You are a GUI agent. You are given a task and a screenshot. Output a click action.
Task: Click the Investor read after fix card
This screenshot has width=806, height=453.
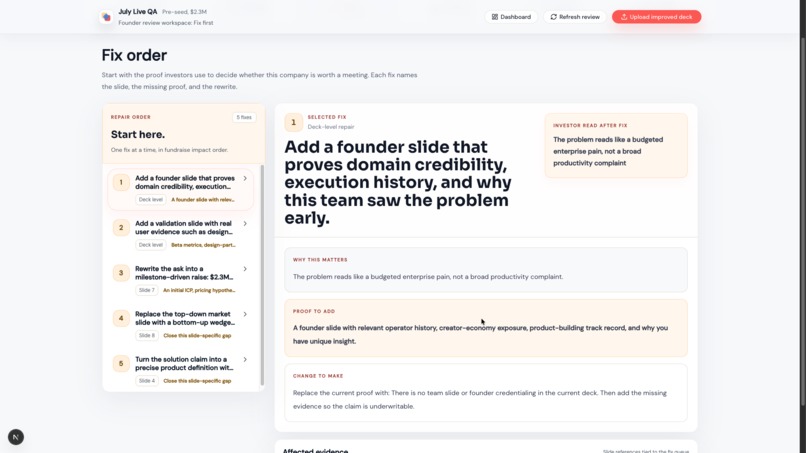click(616, 146)
